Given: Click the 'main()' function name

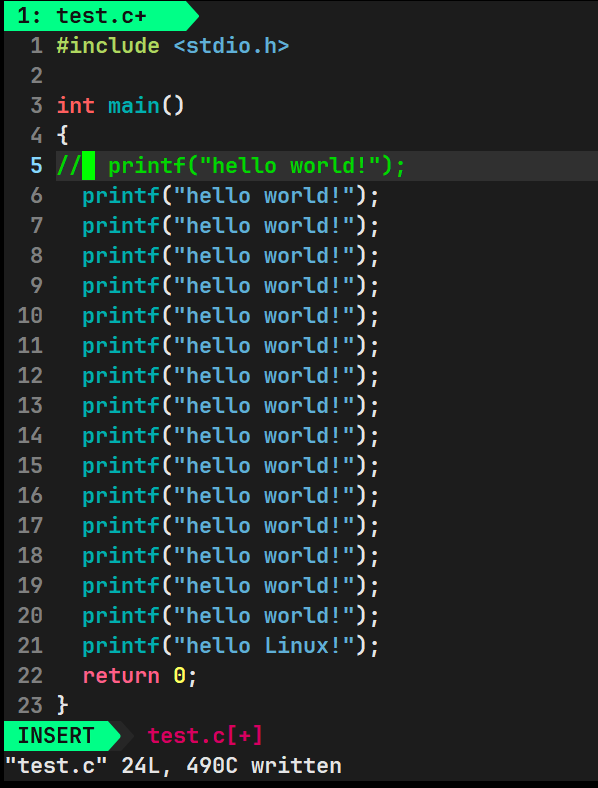Looking at the screenshot, I should pos(146,106).
